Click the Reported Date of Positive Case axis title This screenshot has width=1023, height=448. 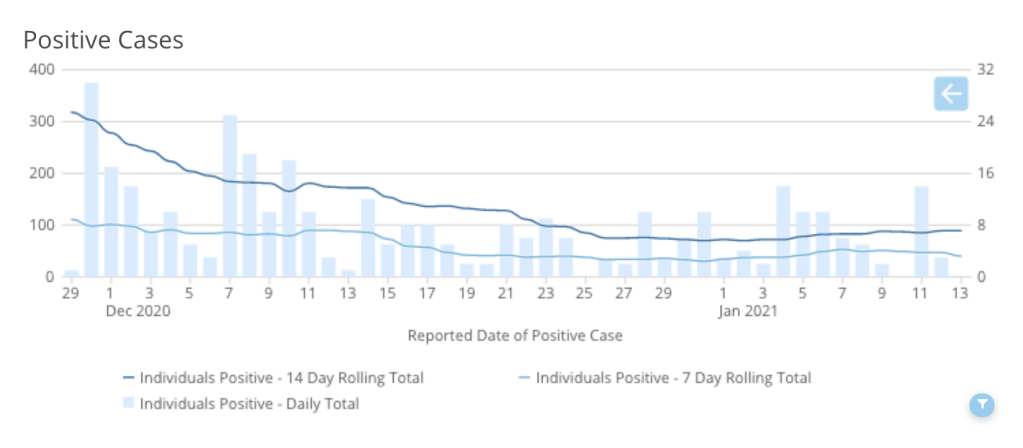[x=515, y=335]
